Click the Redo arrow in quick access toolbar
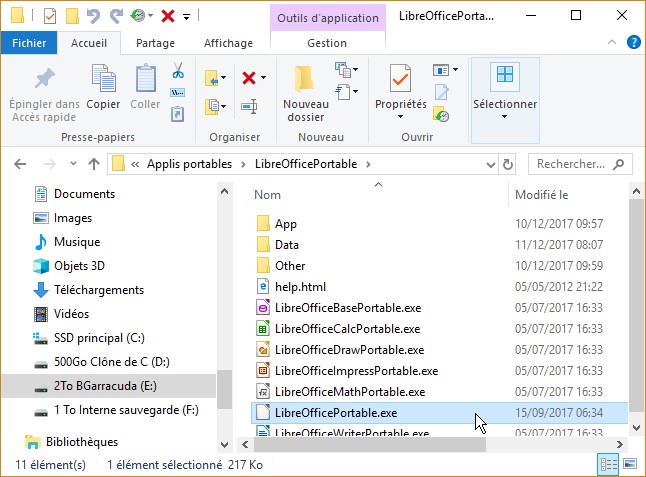Image resolution: width=646 pixels, height=477 pixels. (x=116, y=16)
